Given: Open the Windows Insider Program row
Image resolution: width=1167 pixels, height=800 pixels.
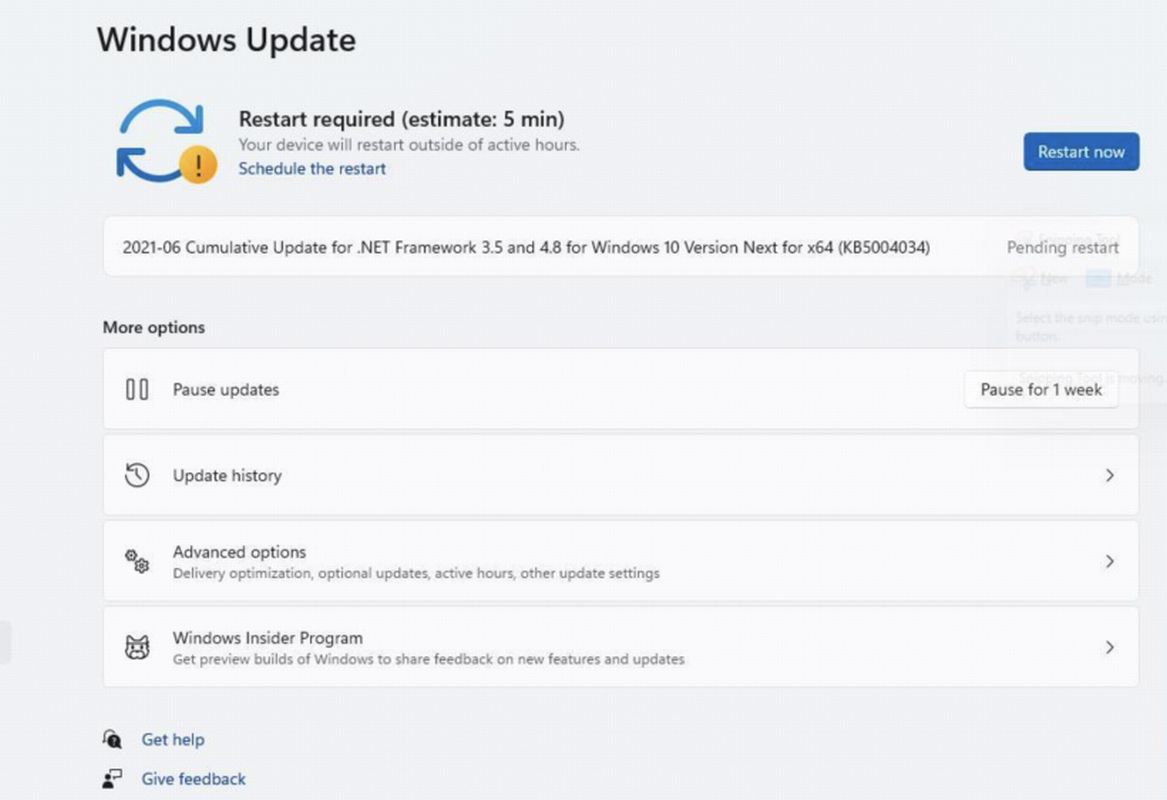Looking at the screenshot, I should pos(620,648).
